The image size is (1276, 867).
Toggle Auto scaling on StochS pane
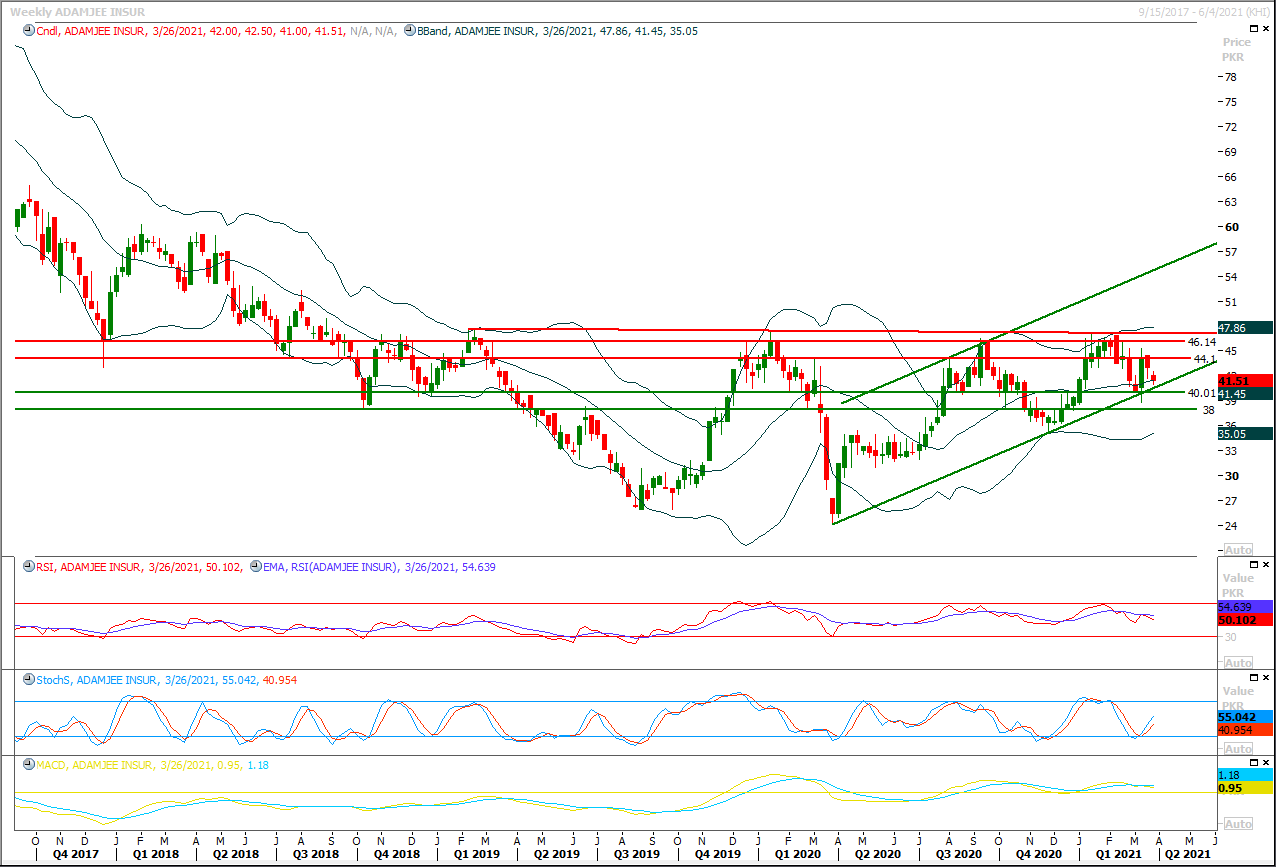coord(1238,749)
